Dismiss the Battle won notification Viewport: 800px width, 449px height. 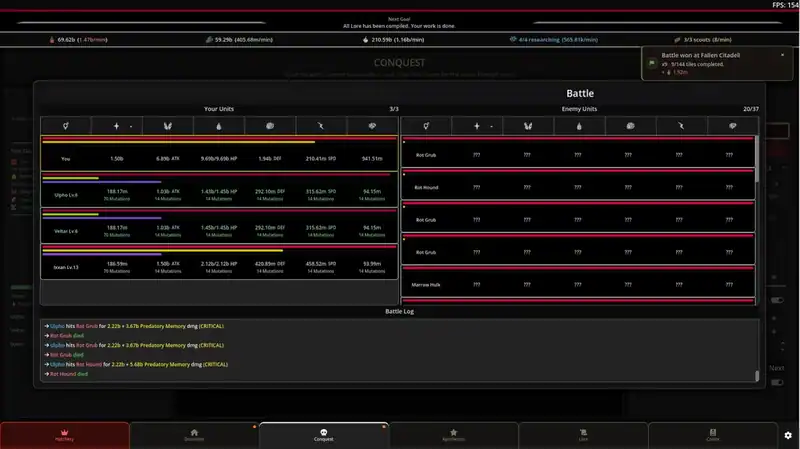pyautogui.click(x=782, y=55)
